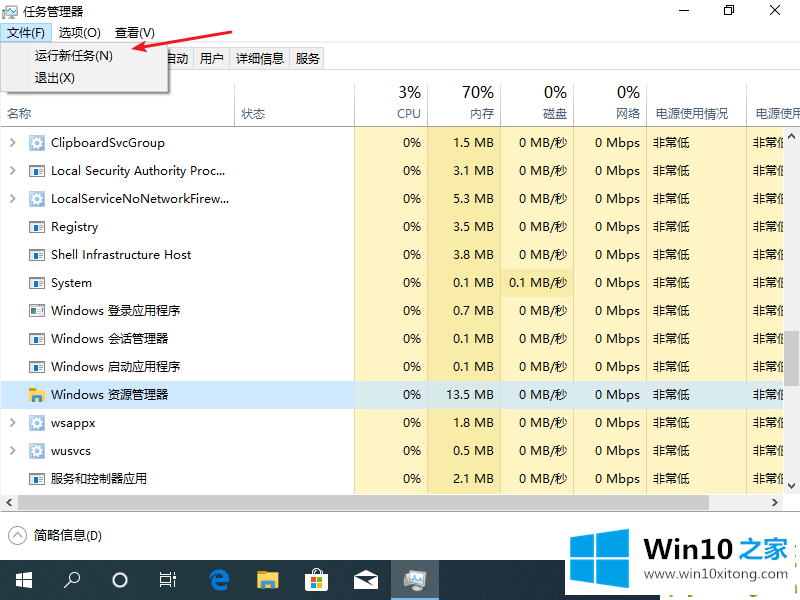Sort by 名称 column header
The image size is (800, 600).
pyautogui.click(x=117, y=113)
